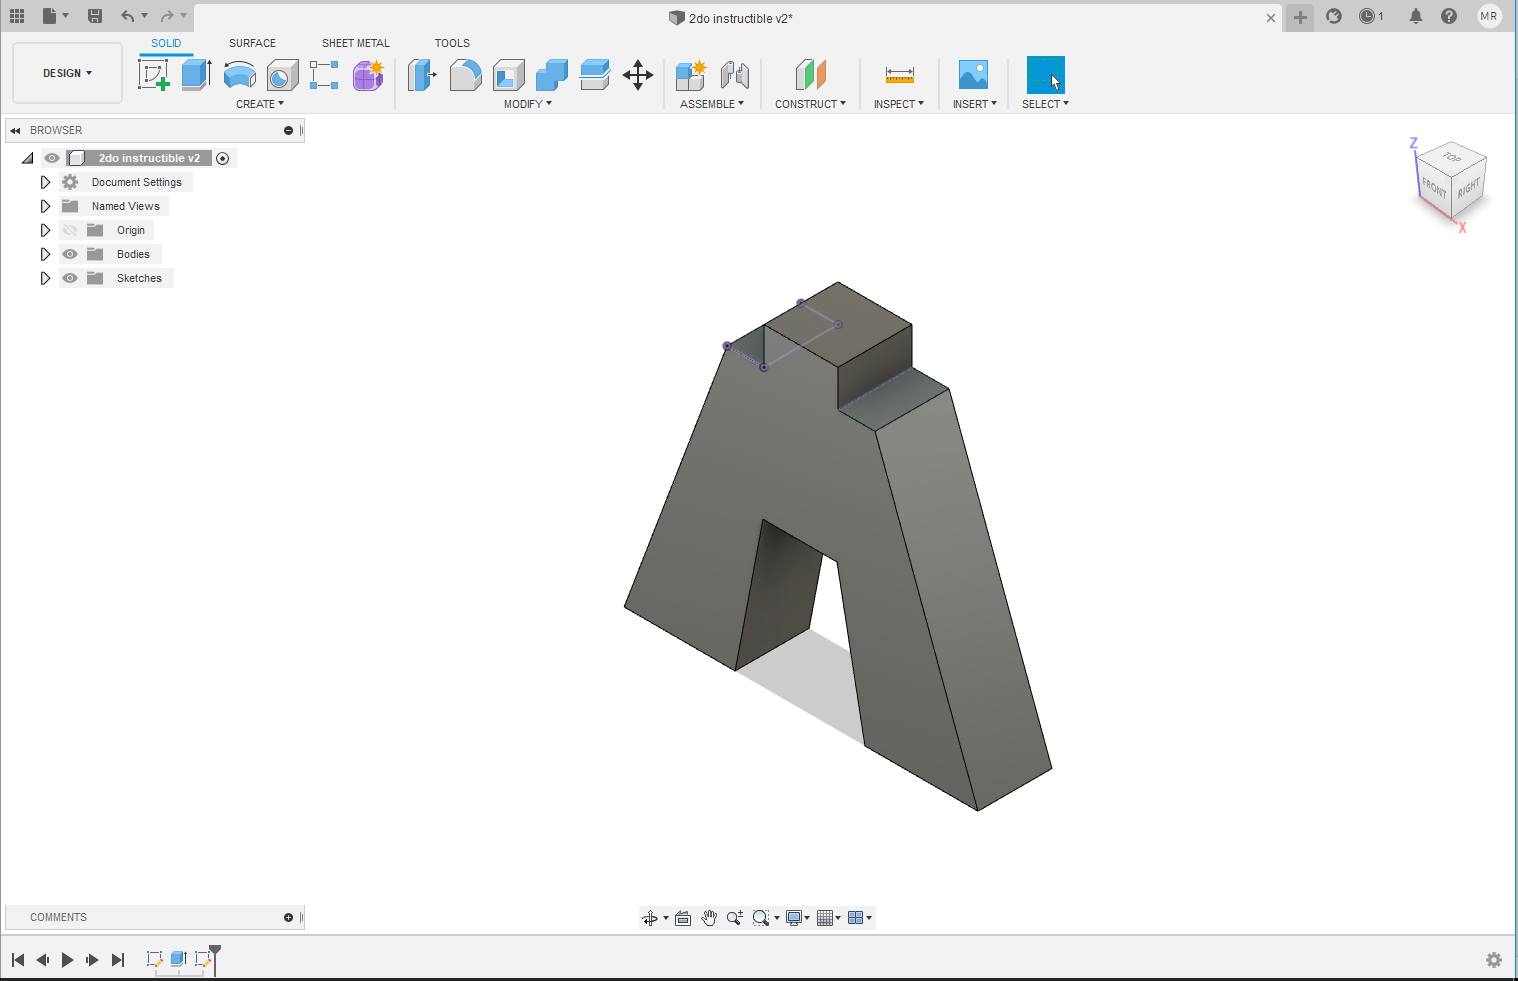Select the Measure tool
The width and height of the screenshot is (1518, 981).
coord(900,75)
